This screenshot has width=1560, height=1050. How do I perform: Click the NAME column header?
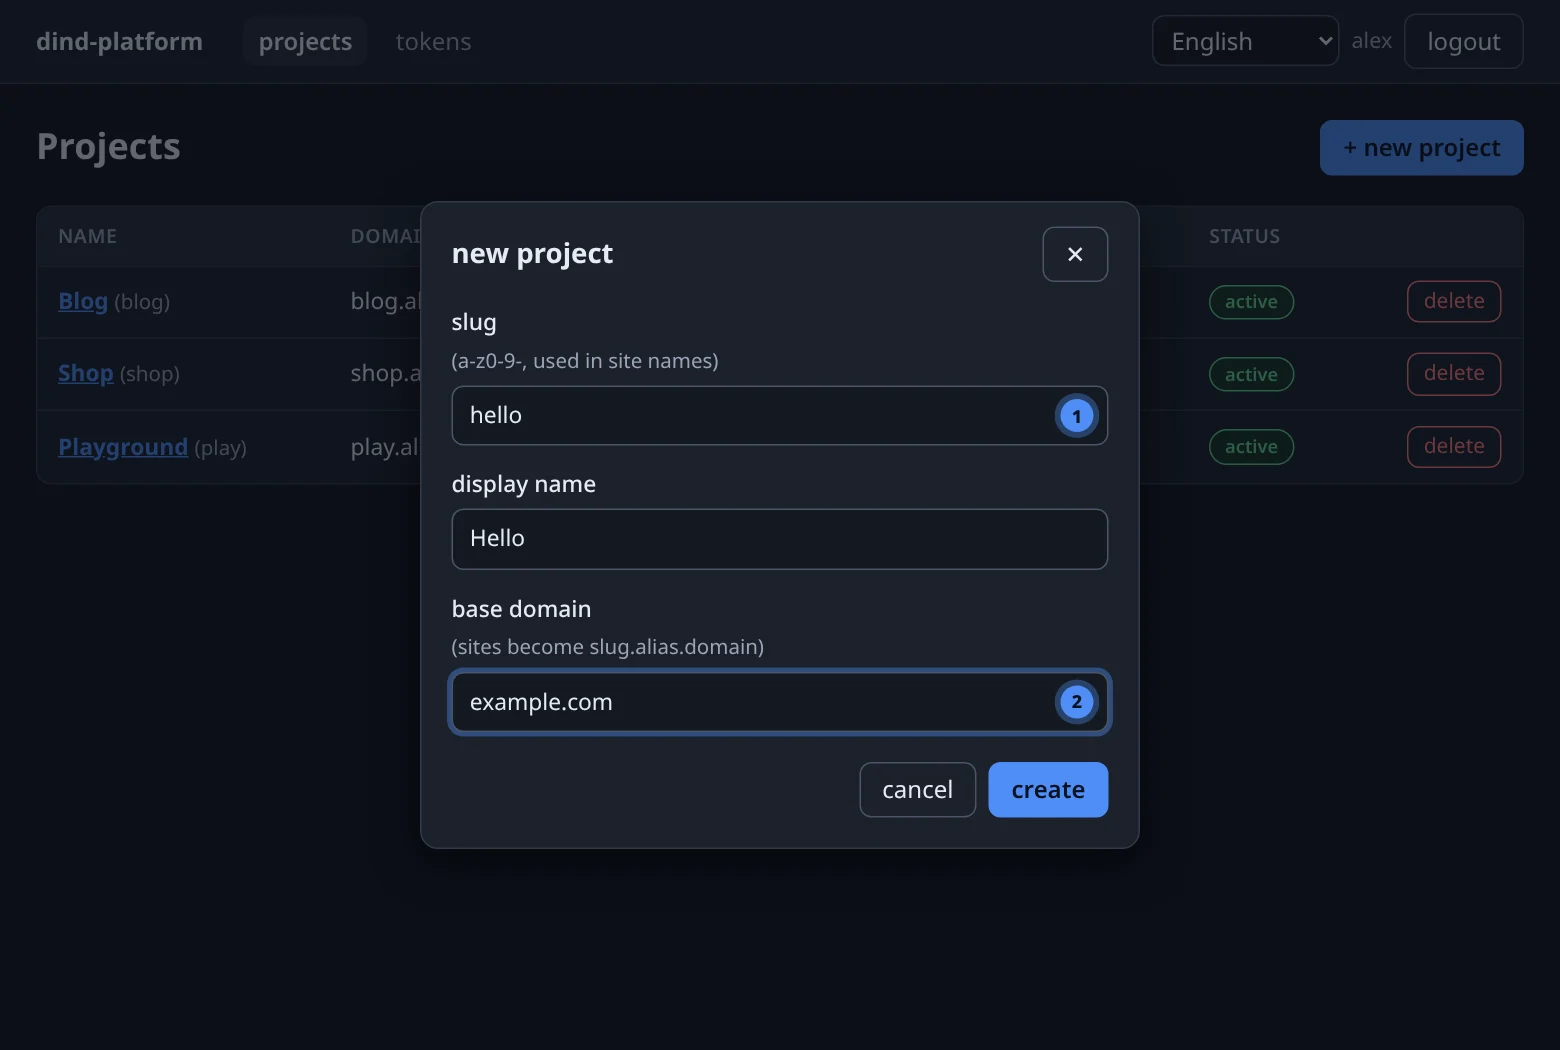[88, 237]
